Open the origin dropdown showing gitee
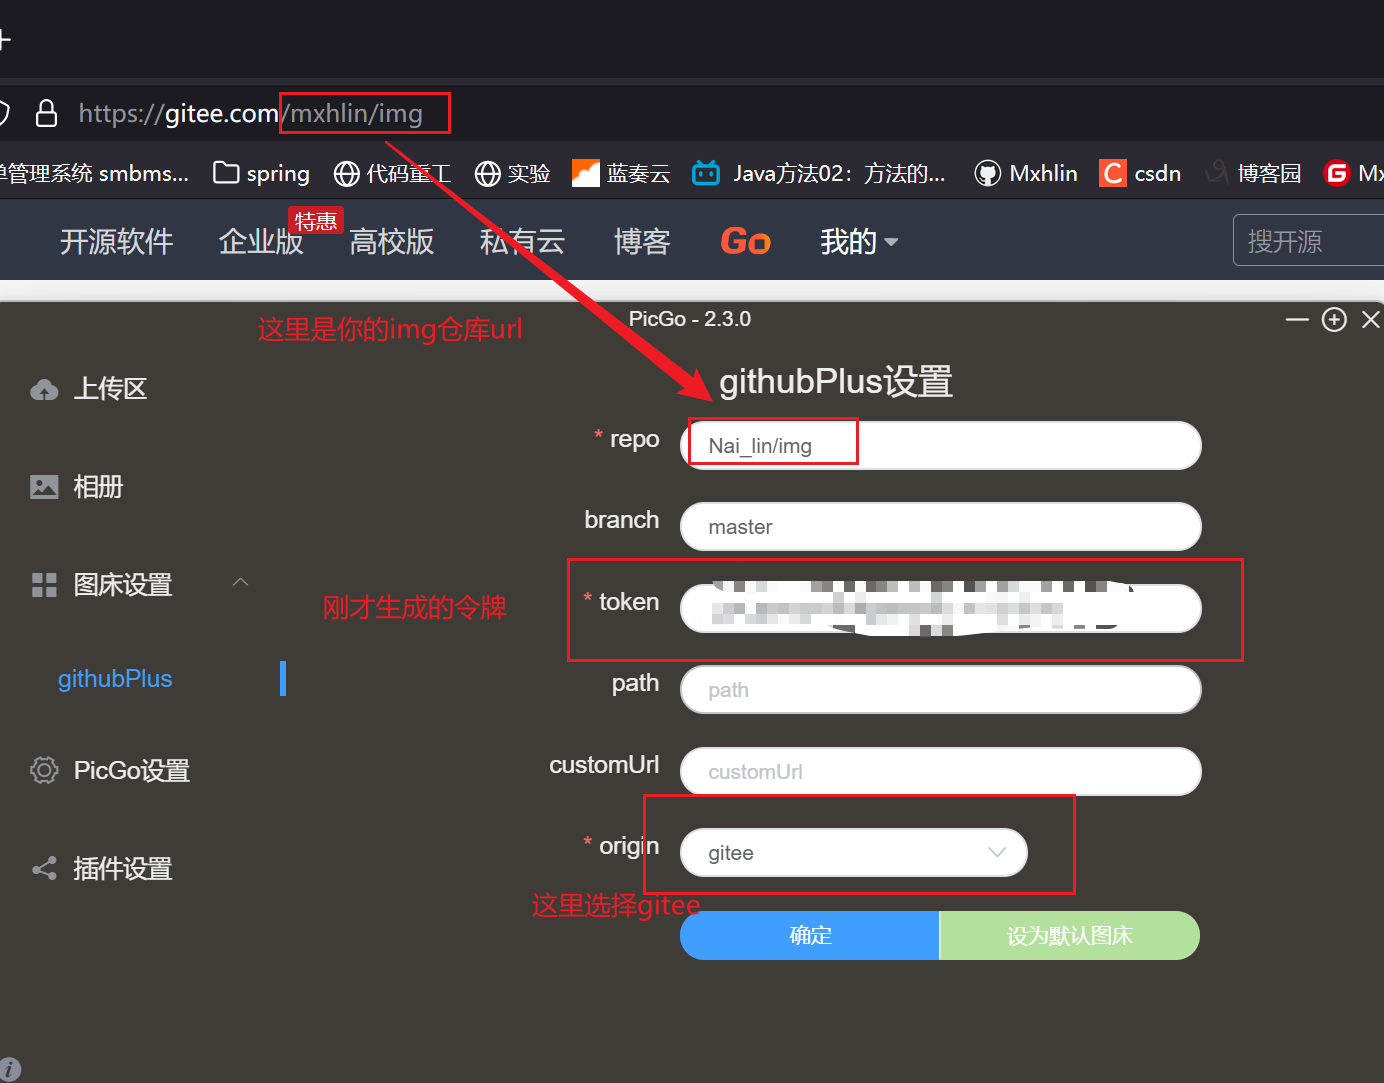Screen dimensions: 1384x1083 [854, 852]
